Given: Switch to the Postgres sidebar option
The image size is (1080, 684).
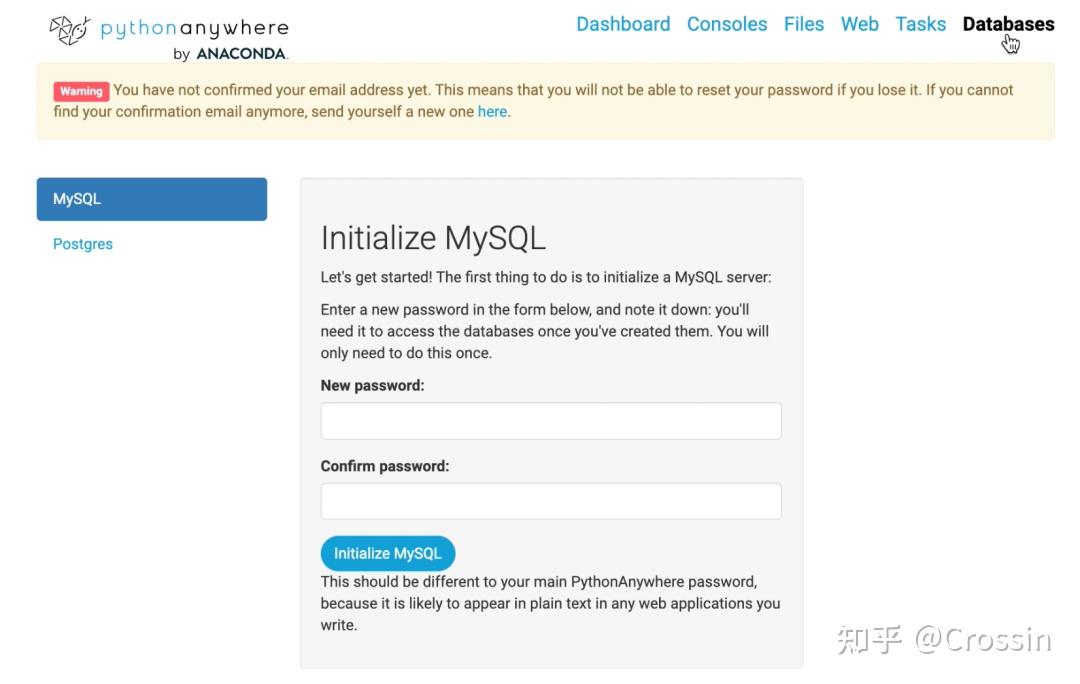Looking at the screenshot, I should tap(83, 244).
